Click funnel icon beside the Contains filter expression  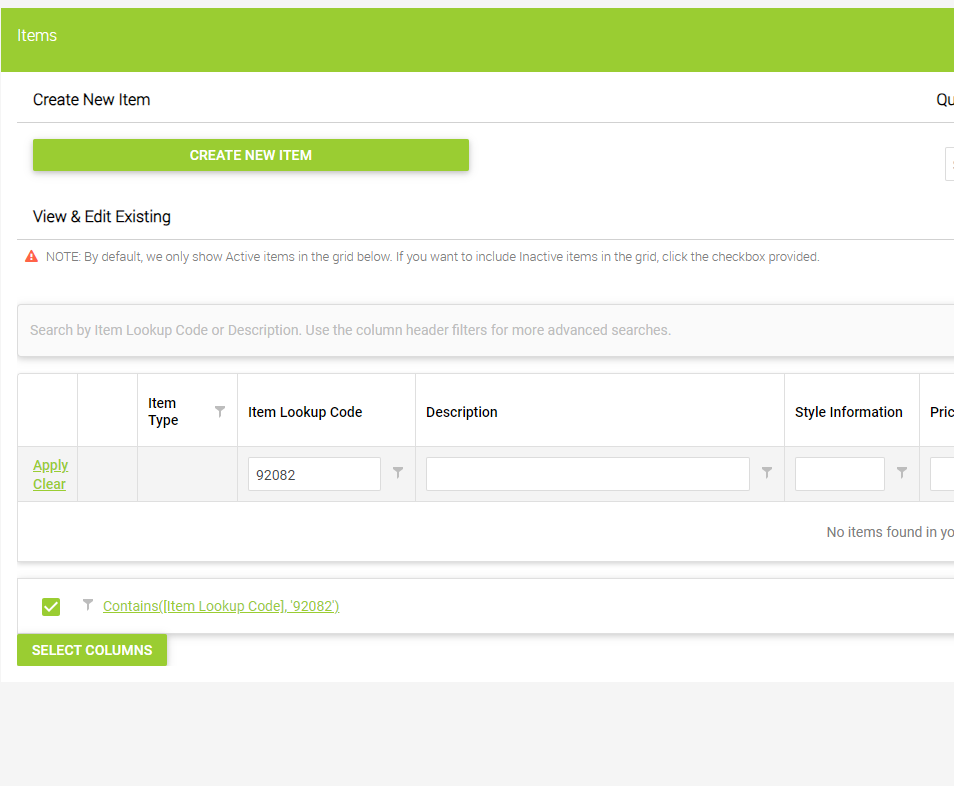point(88,605)
